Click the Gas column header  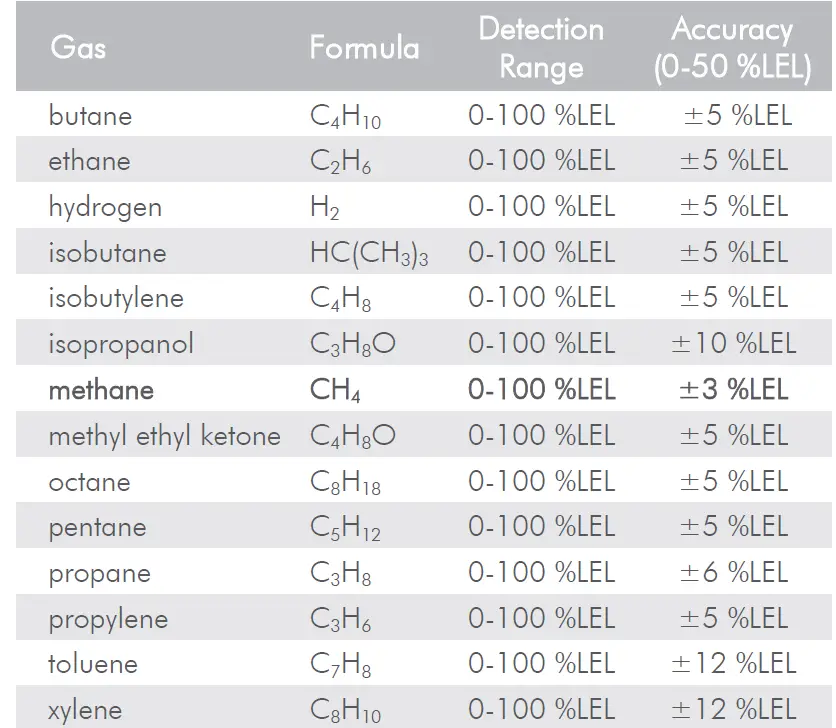coord(77,47)
